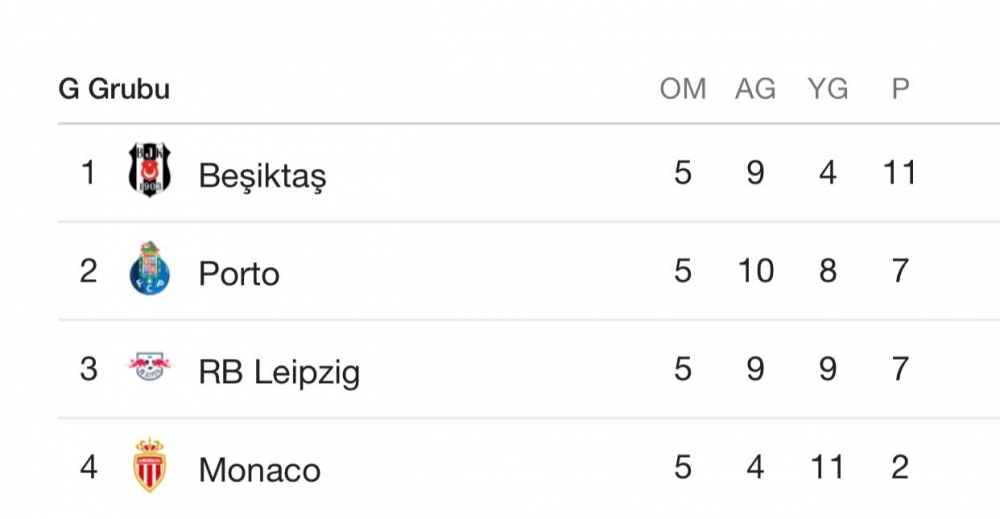The image size is (1000, 519).
Task: Click Beşiktaş's 11 points value
Action: [x=900, y=173]
